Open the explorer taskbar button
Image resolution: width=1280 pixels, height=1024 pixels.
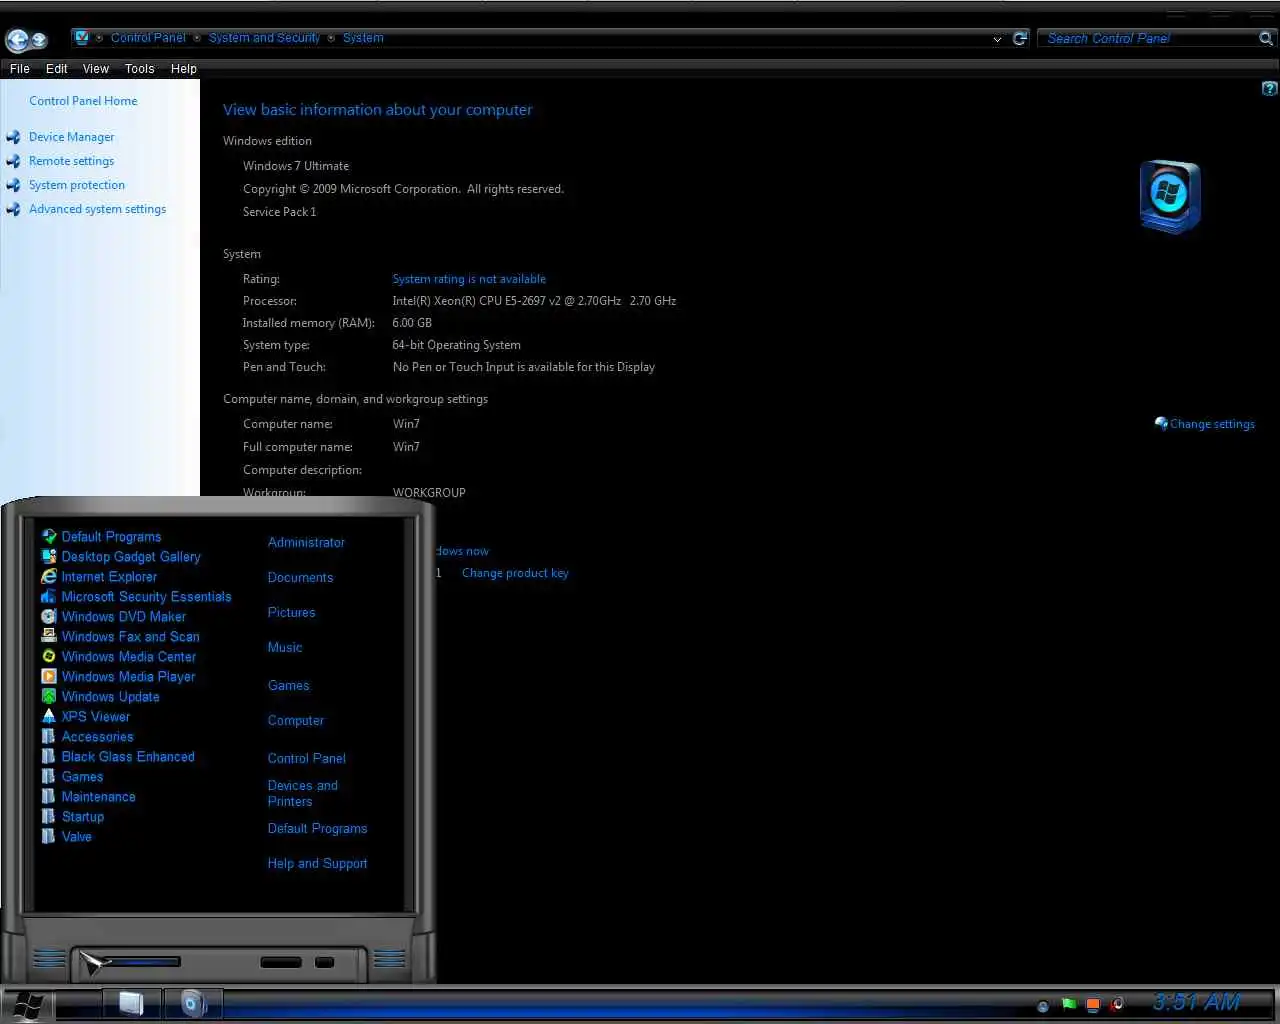pyautogui.click(x=131, y=1003)
